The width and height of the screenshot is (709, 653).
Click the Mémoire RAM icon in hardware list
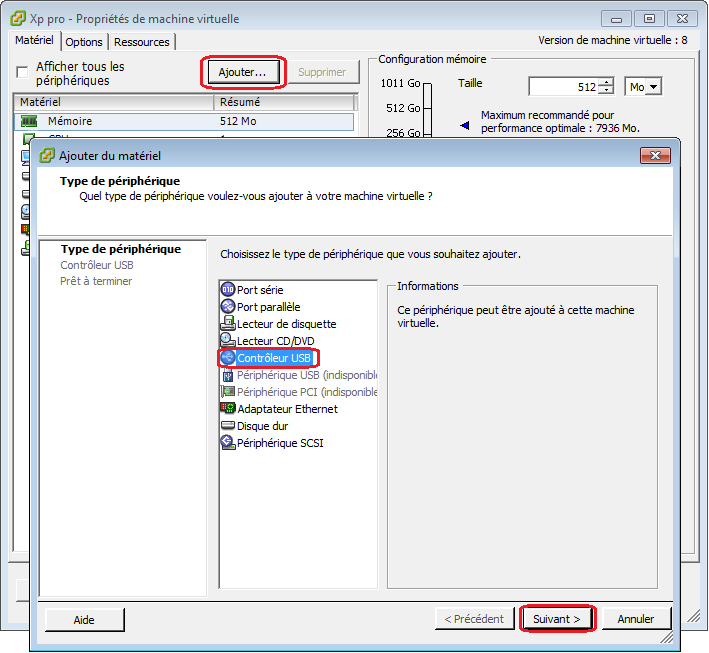29,121
